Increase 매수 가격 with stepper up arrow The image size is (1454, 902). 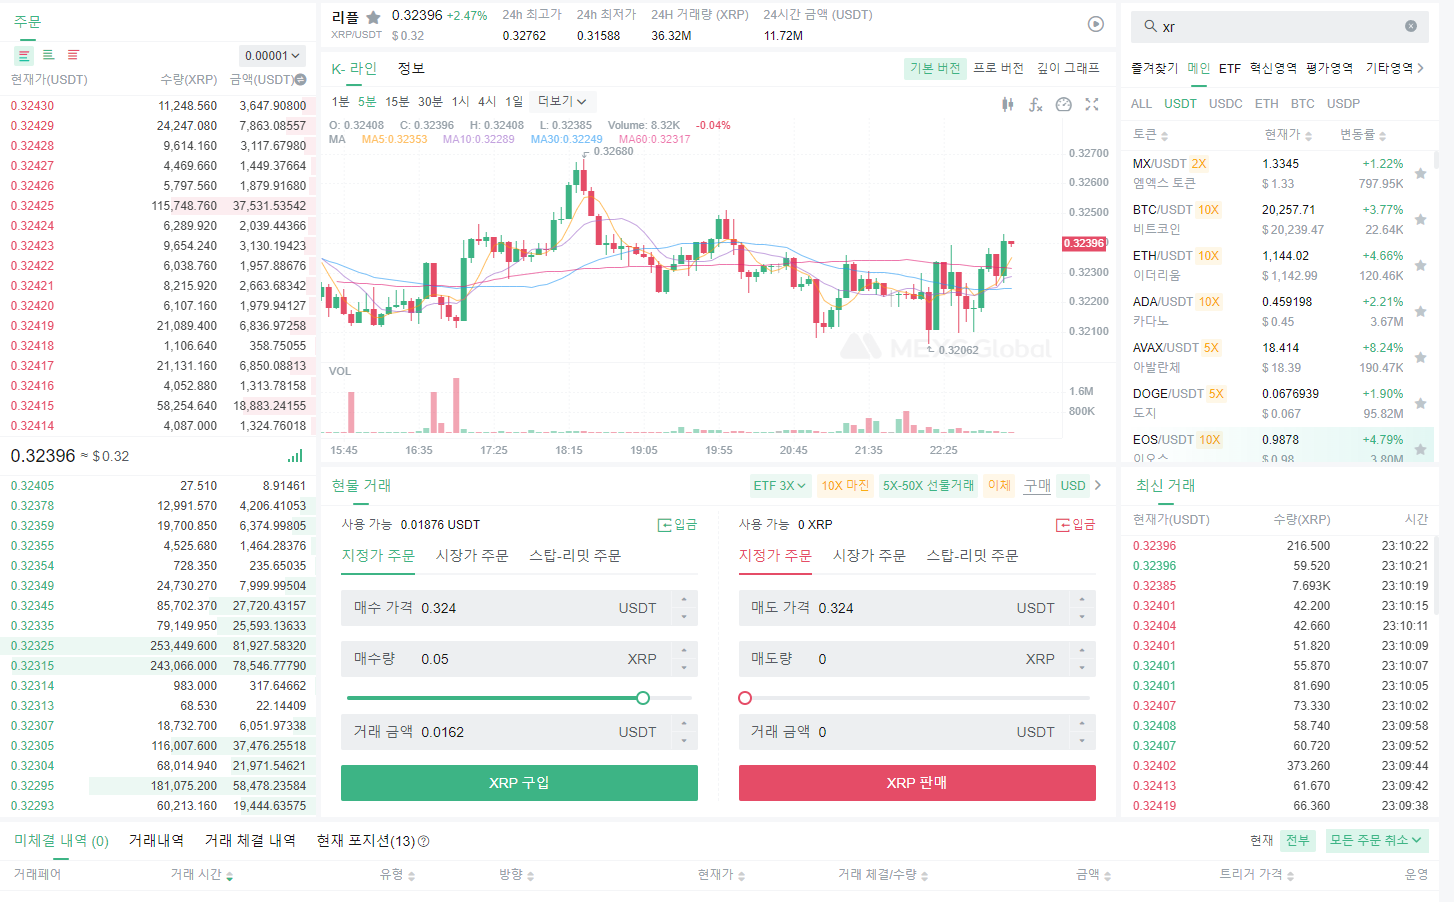tap(684, 600)
